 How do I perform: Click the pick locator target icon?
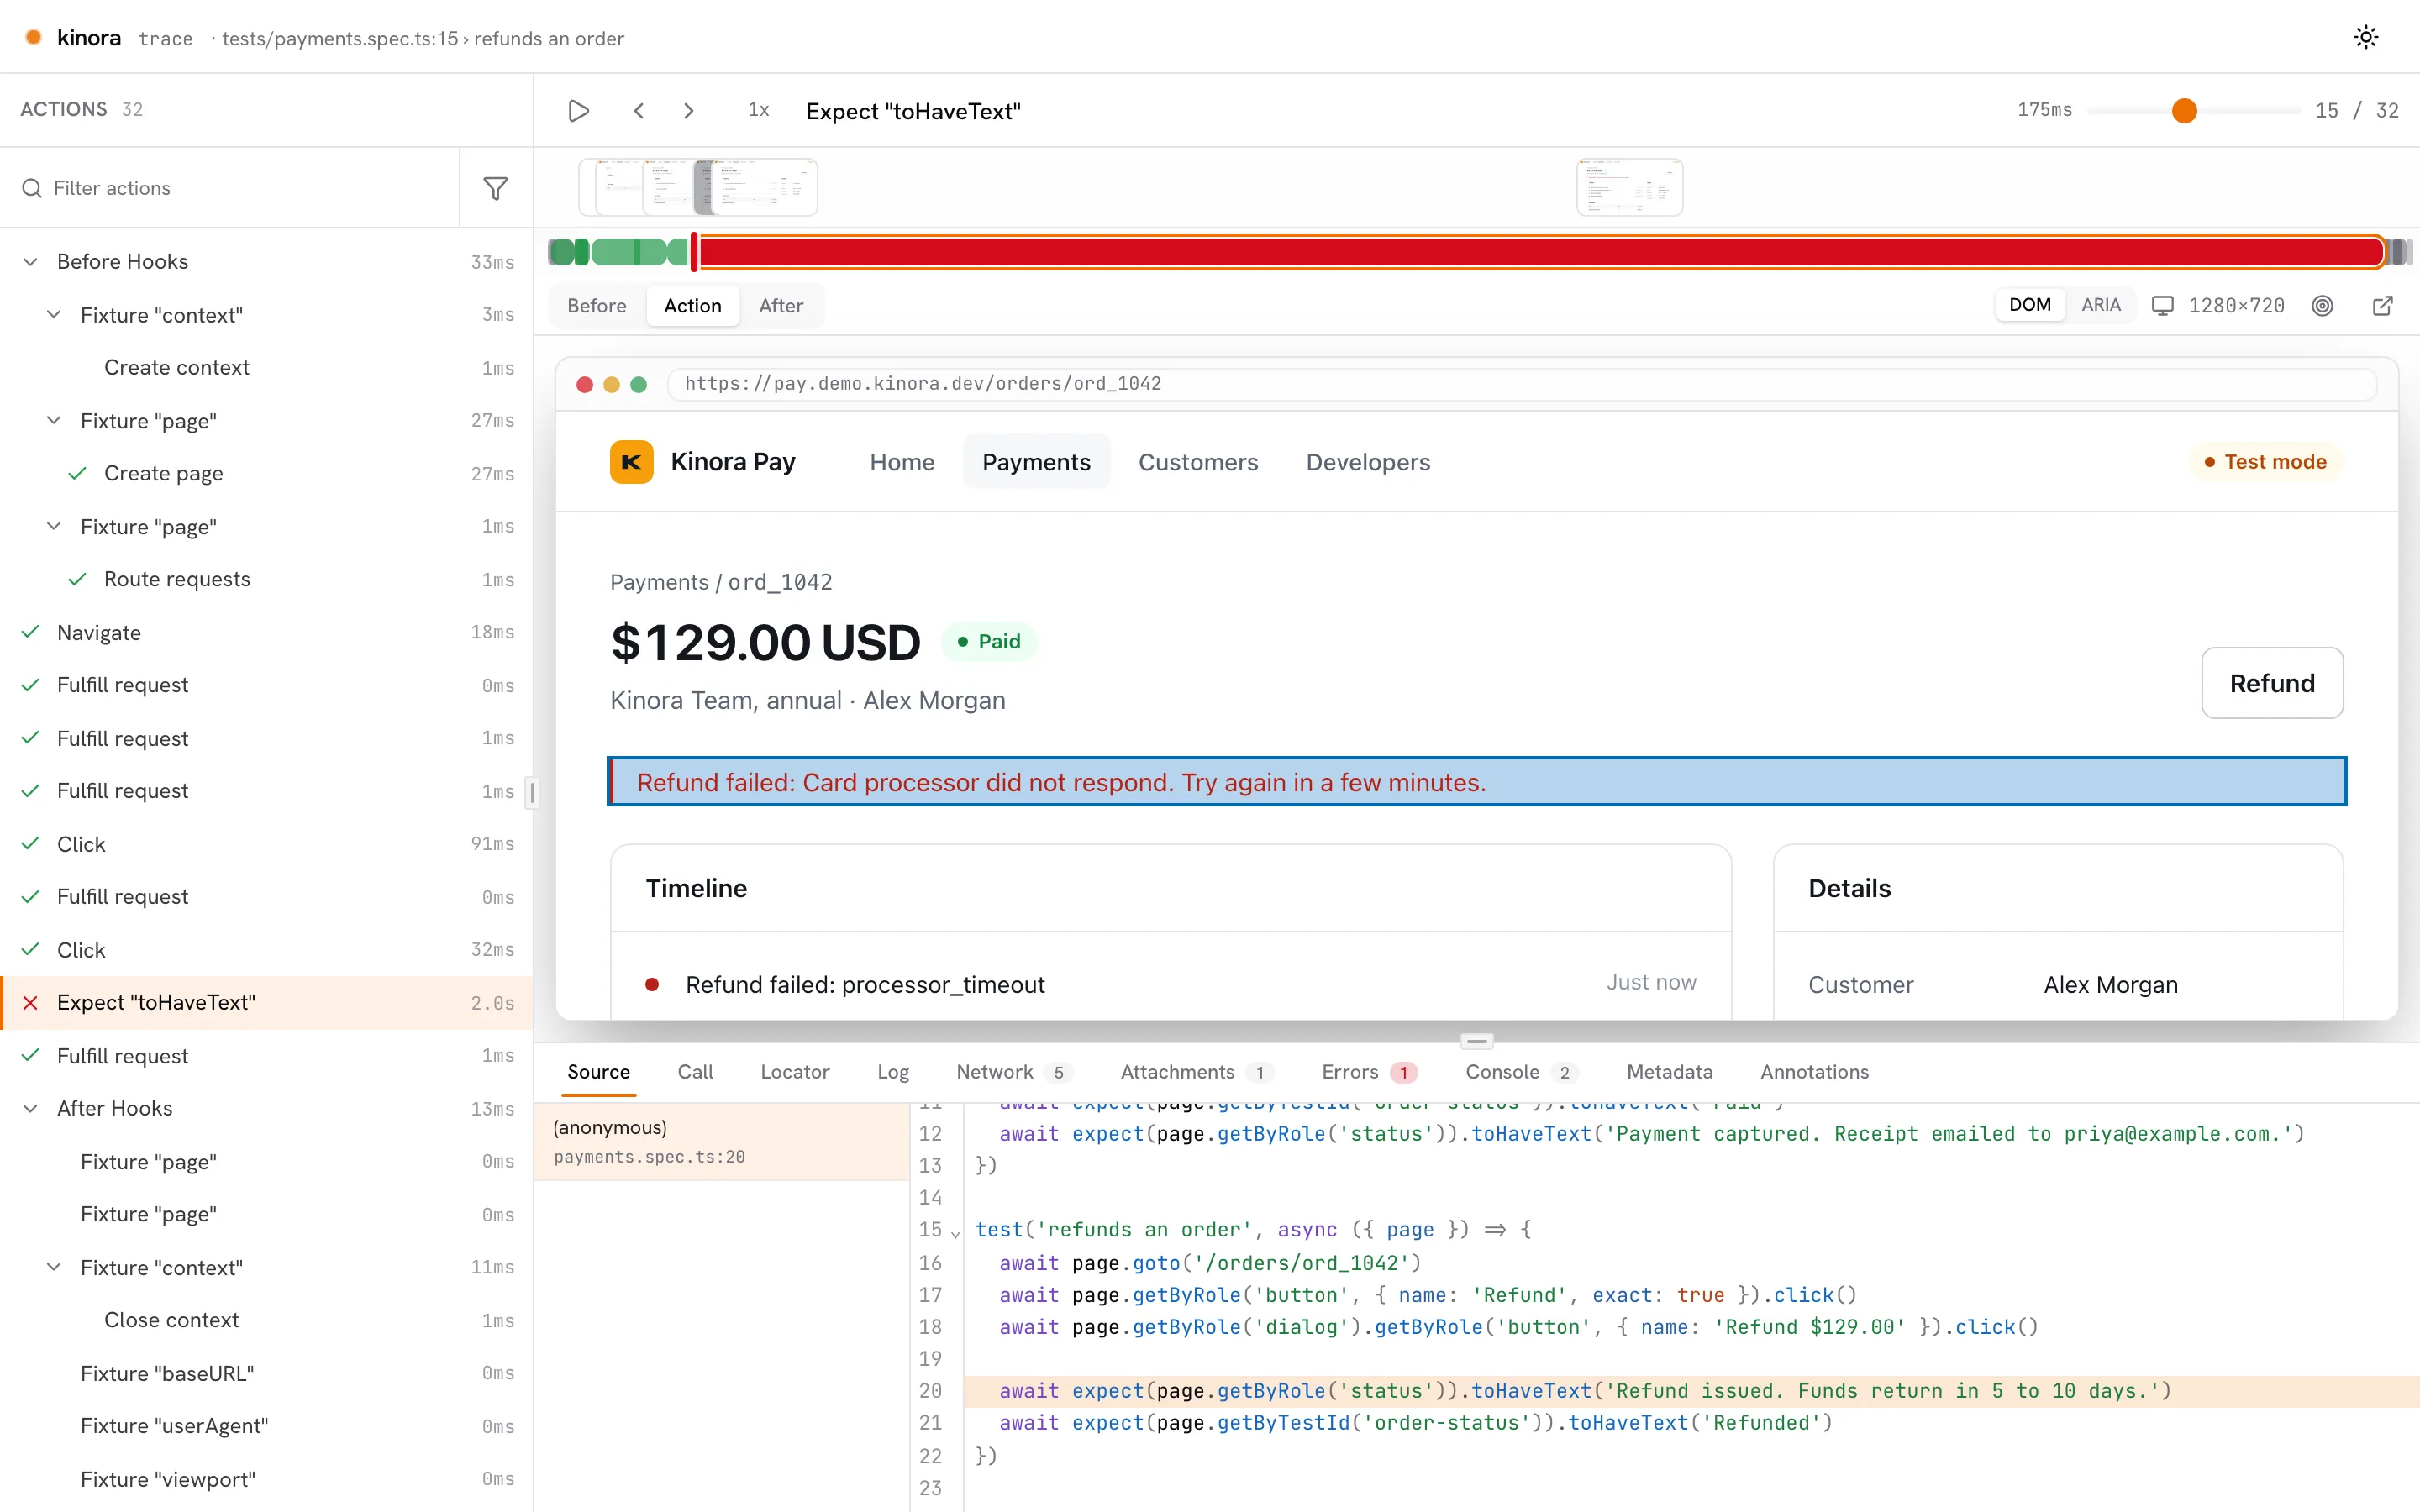pyautogui.click(x=2323, y=306)
